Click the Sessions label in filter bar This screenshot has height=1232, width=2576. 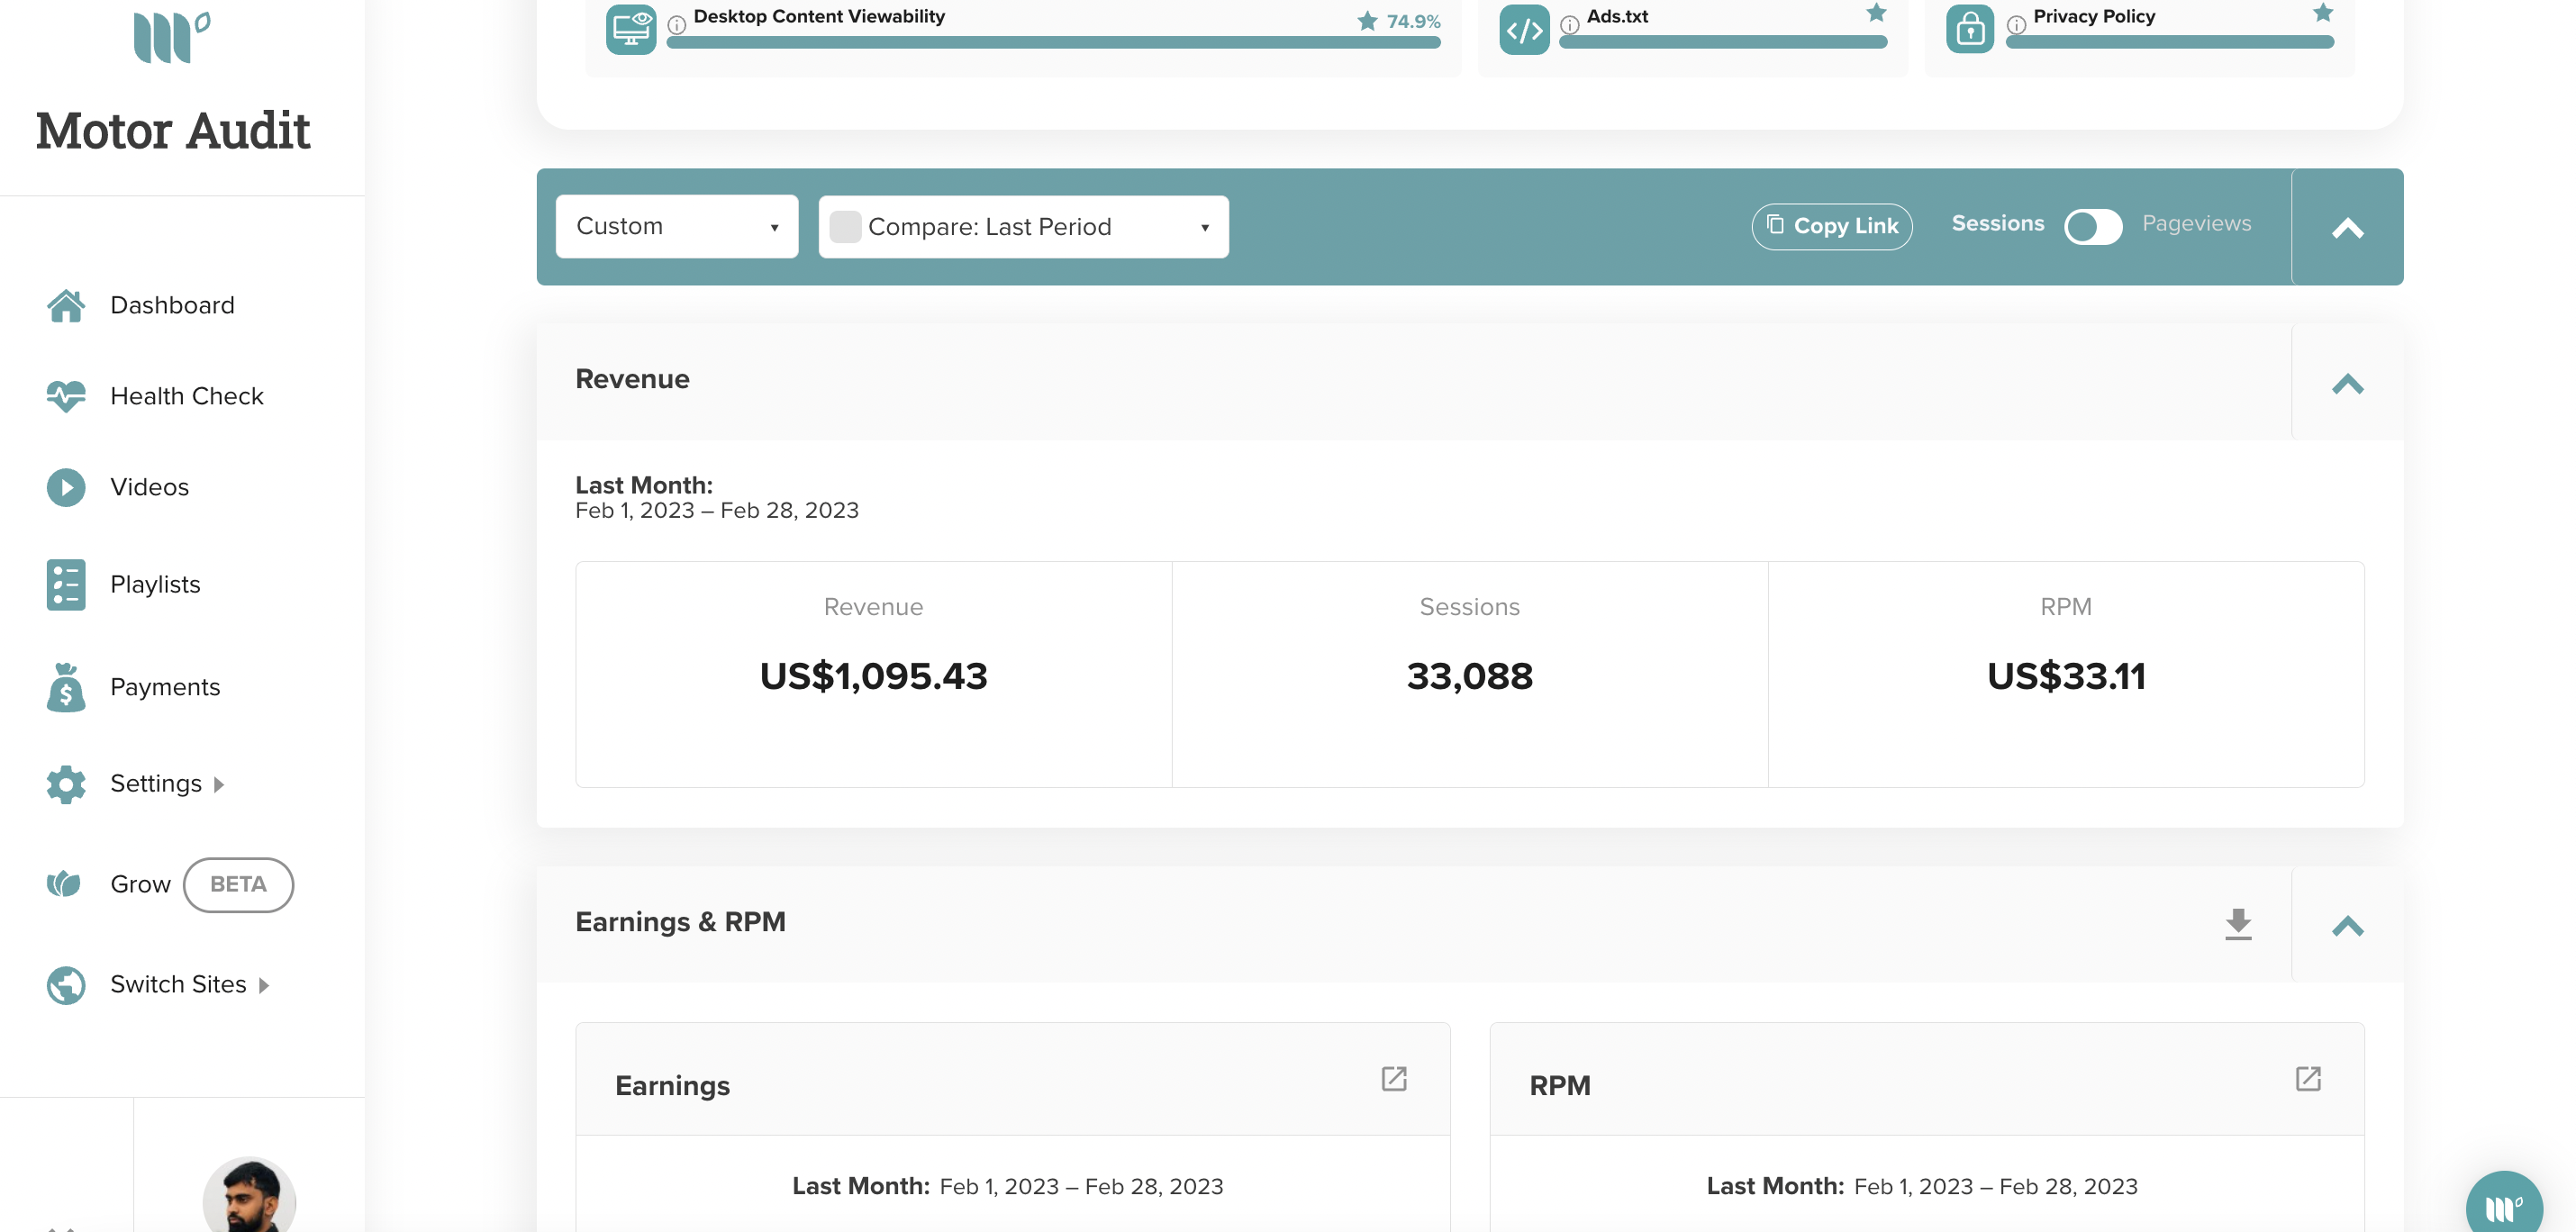point(1997,223)
